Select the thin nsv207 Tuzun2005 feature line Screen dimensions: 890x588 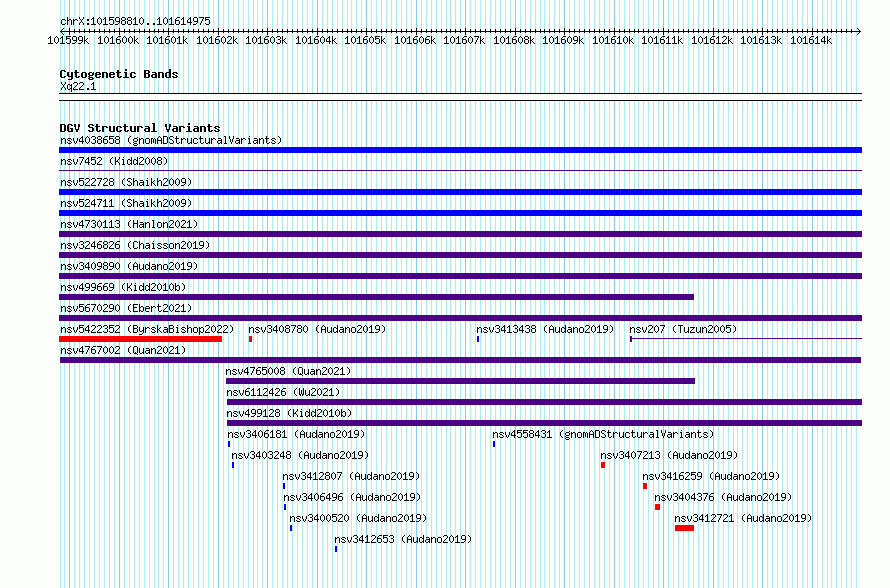(746, 339)
